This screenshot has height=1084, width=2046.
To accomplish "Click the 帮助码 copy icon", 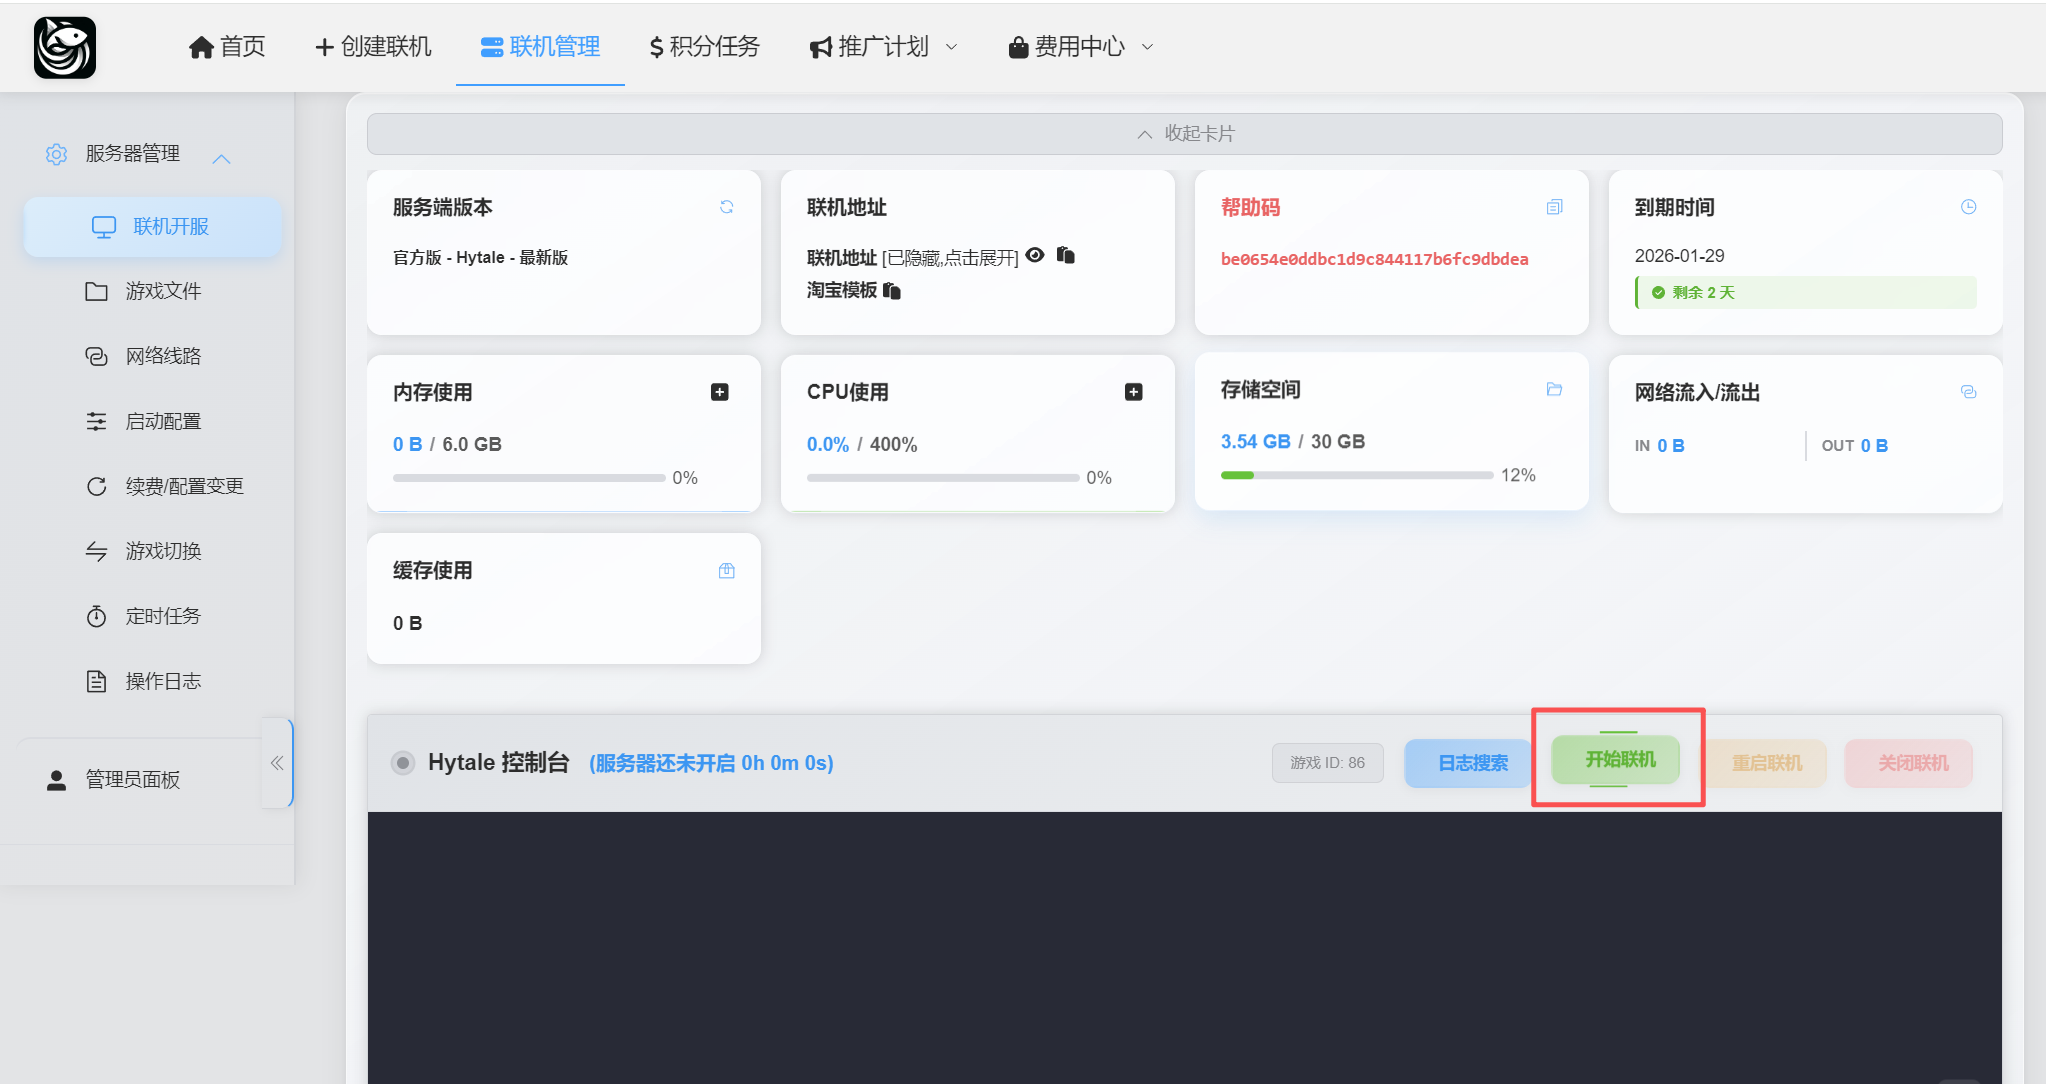I will pyautogui.click(x=1554, y=207).
